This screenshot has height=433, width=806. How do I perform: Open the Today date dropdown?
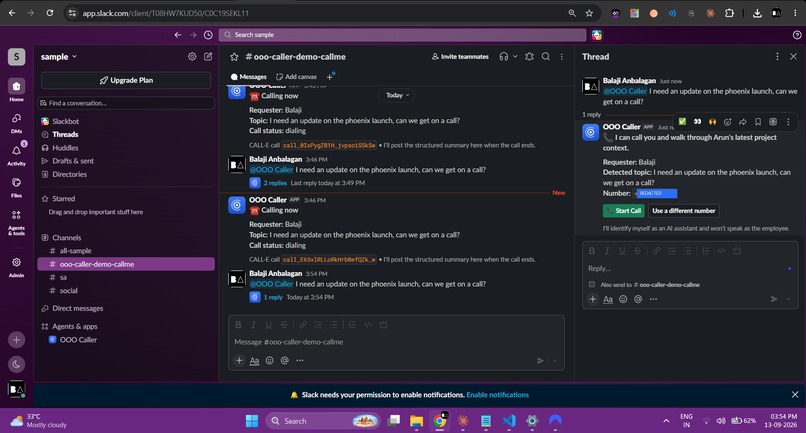pyautogui.click(x=397, y=95)
